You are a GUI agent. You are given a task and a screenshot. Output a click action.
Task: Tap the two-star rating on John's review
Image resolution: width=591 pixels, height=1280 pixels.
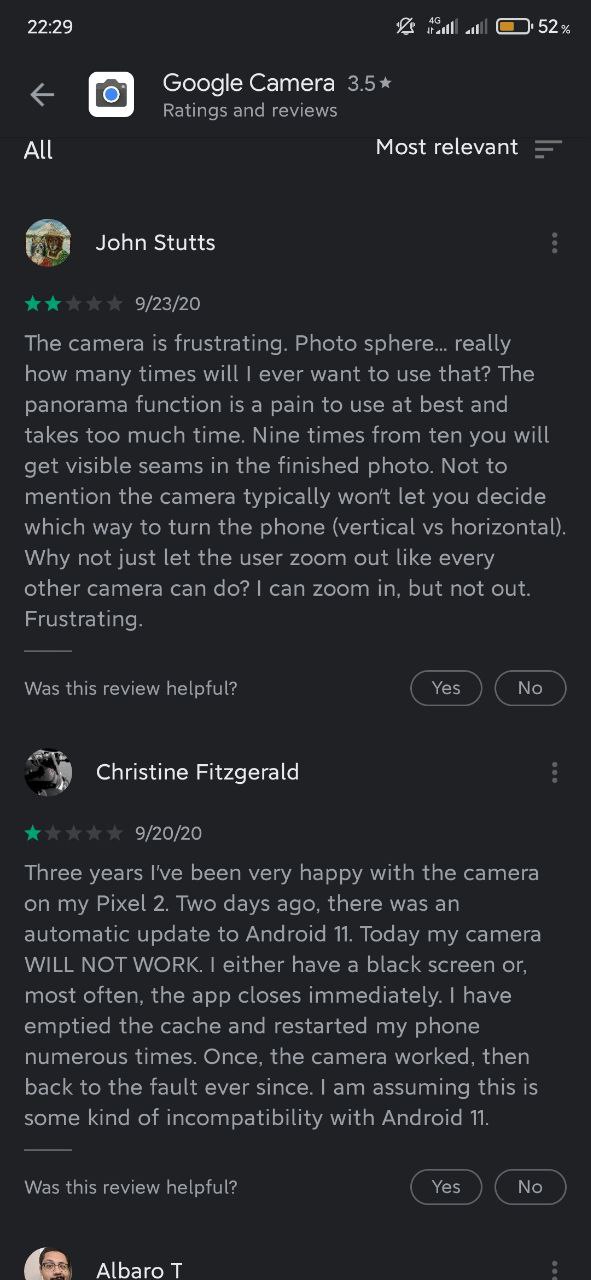74,303
